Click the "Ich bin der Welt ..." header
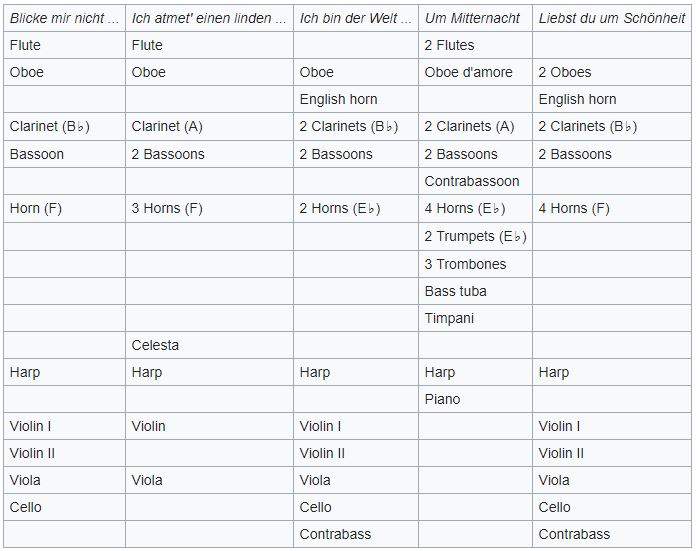Image resolution: width=698 pixels, height=551 pixels. [355, 18]
